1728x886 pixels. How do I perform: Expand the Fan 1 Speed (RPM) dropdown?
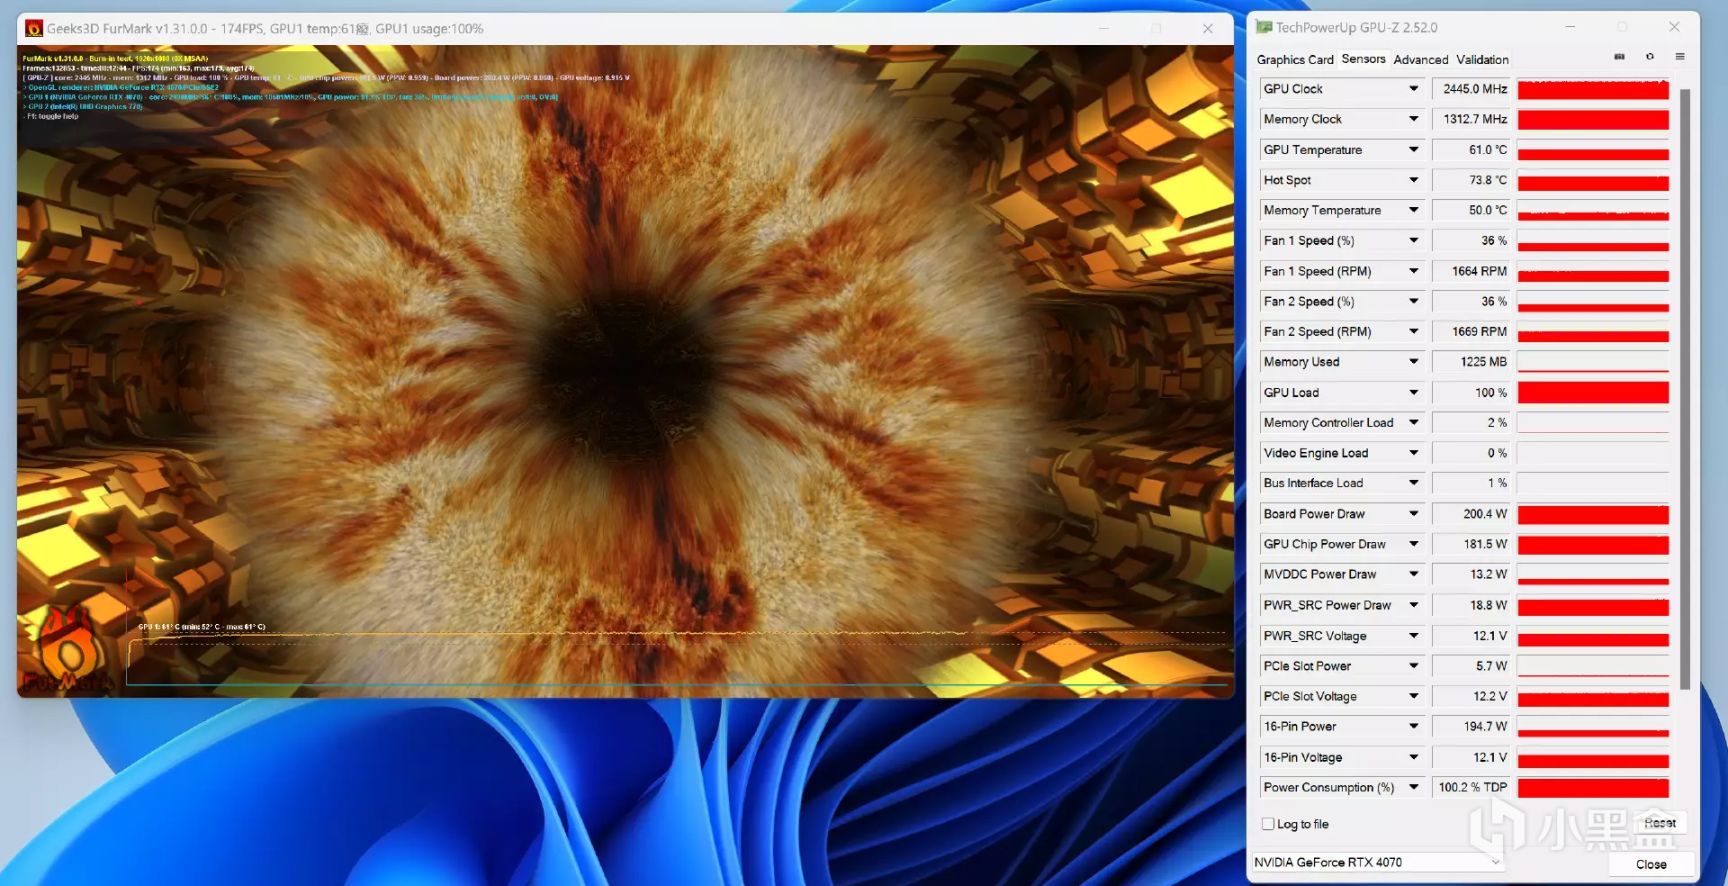tap(1414, 271)
